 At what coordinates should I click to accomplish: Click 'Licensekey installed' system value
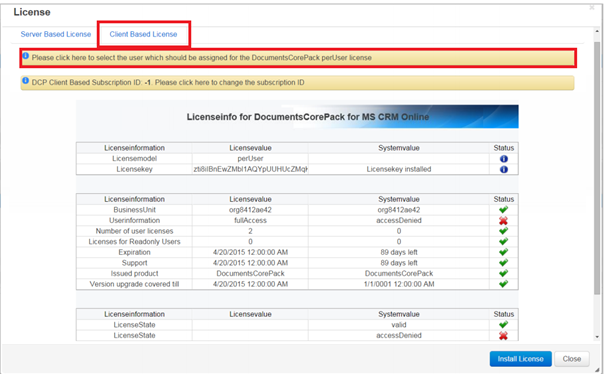point(399,169)
